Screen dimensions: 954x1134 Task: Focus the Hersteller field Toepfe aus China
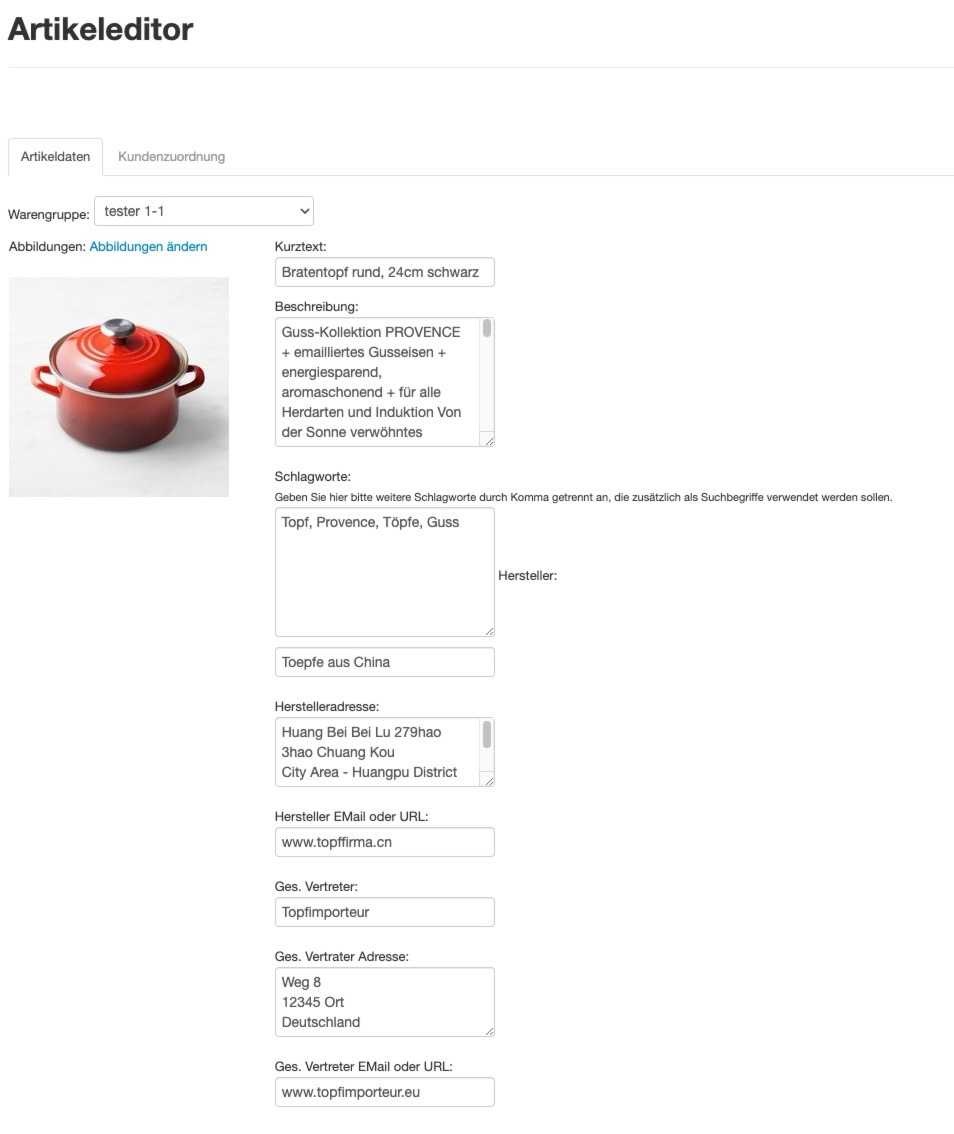point(385,662)
